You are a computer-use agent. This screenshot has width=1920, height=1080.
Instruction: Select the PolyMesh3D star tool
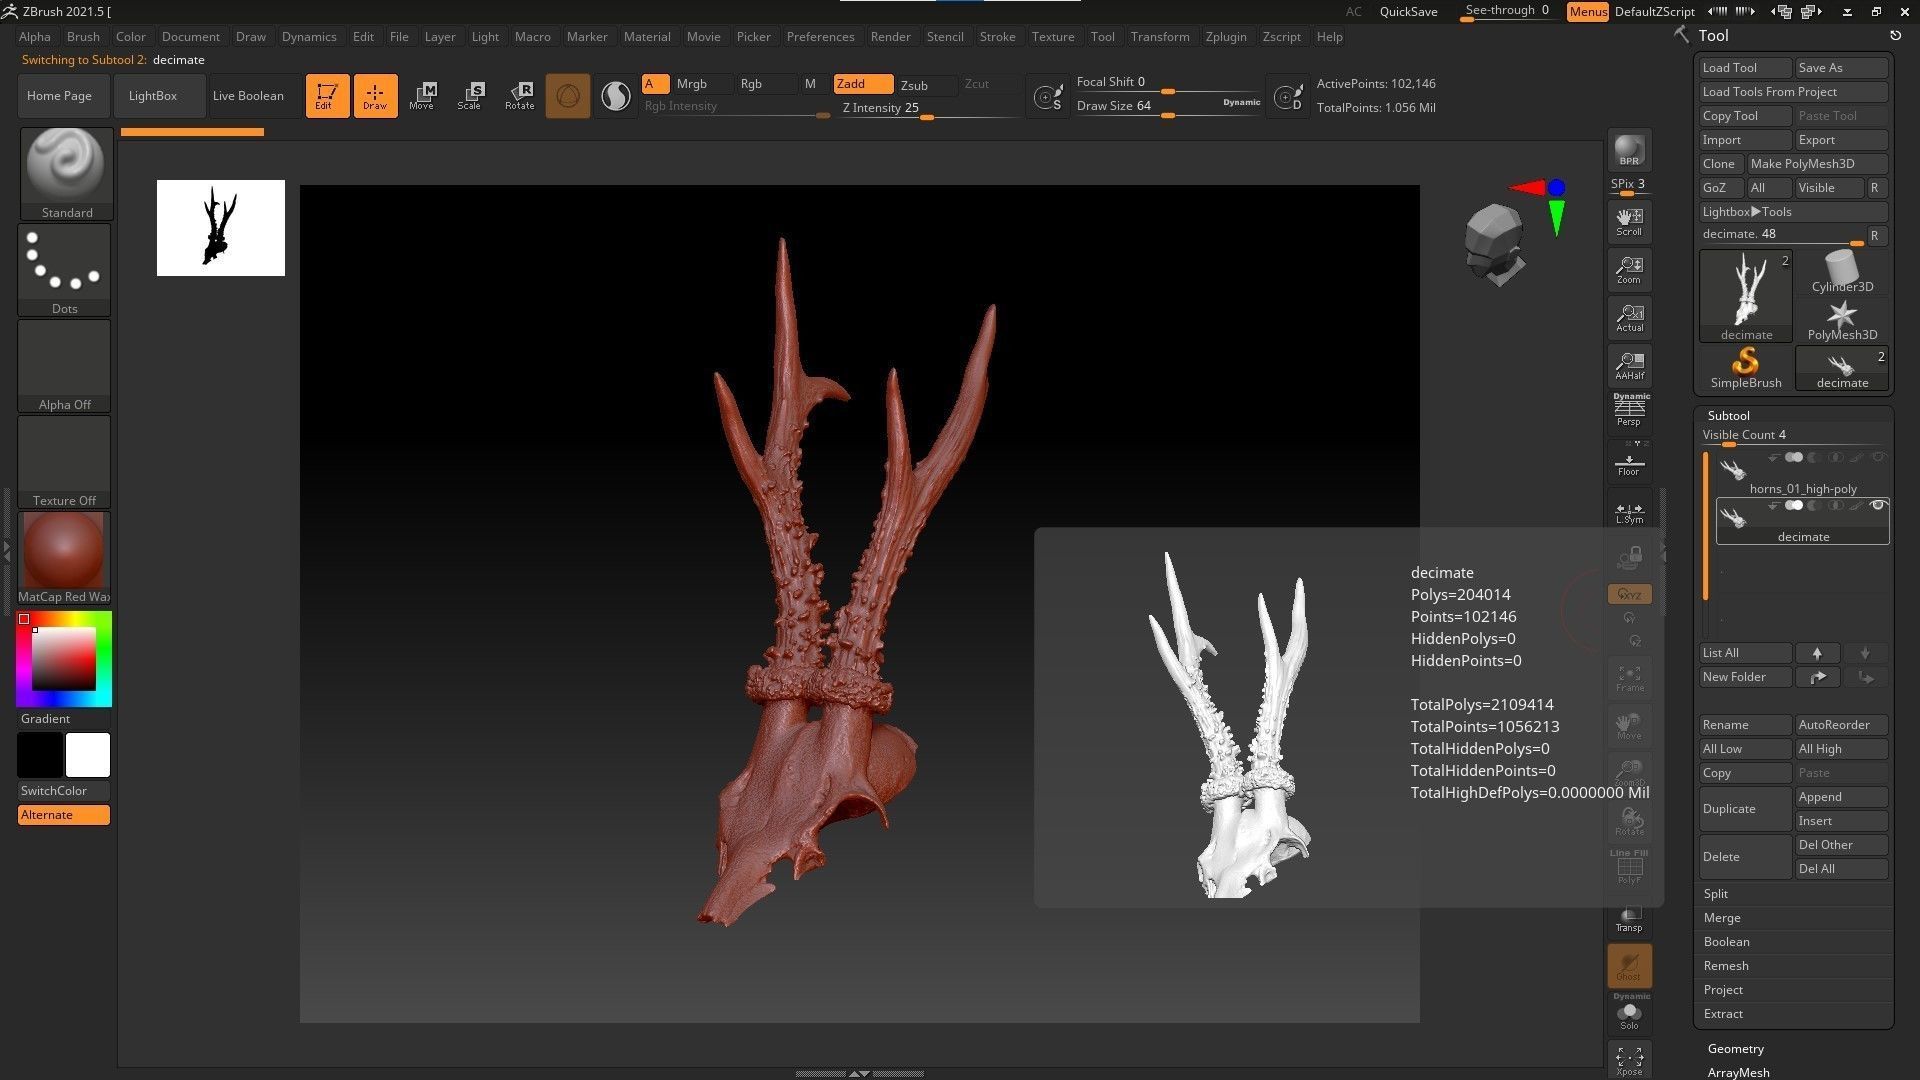[x=1842, y=320]
